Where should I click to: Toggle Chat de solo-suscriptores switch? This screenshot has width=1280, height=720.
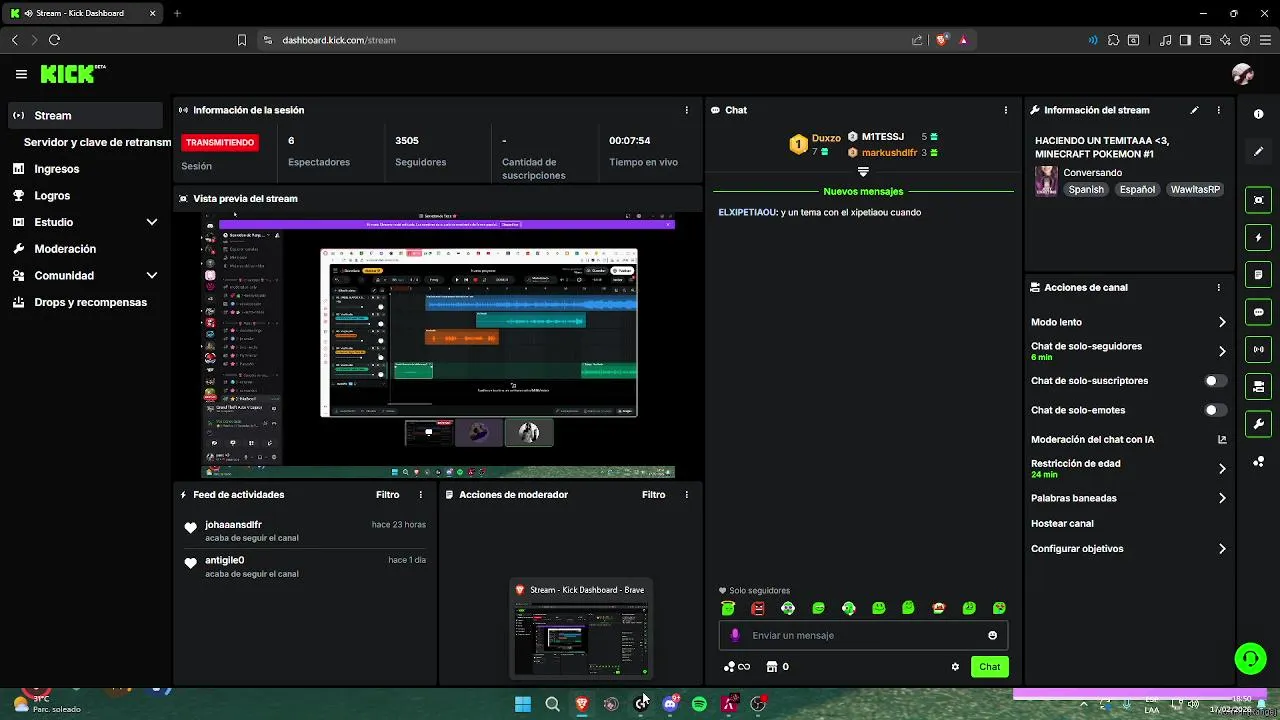[1215, 381]
